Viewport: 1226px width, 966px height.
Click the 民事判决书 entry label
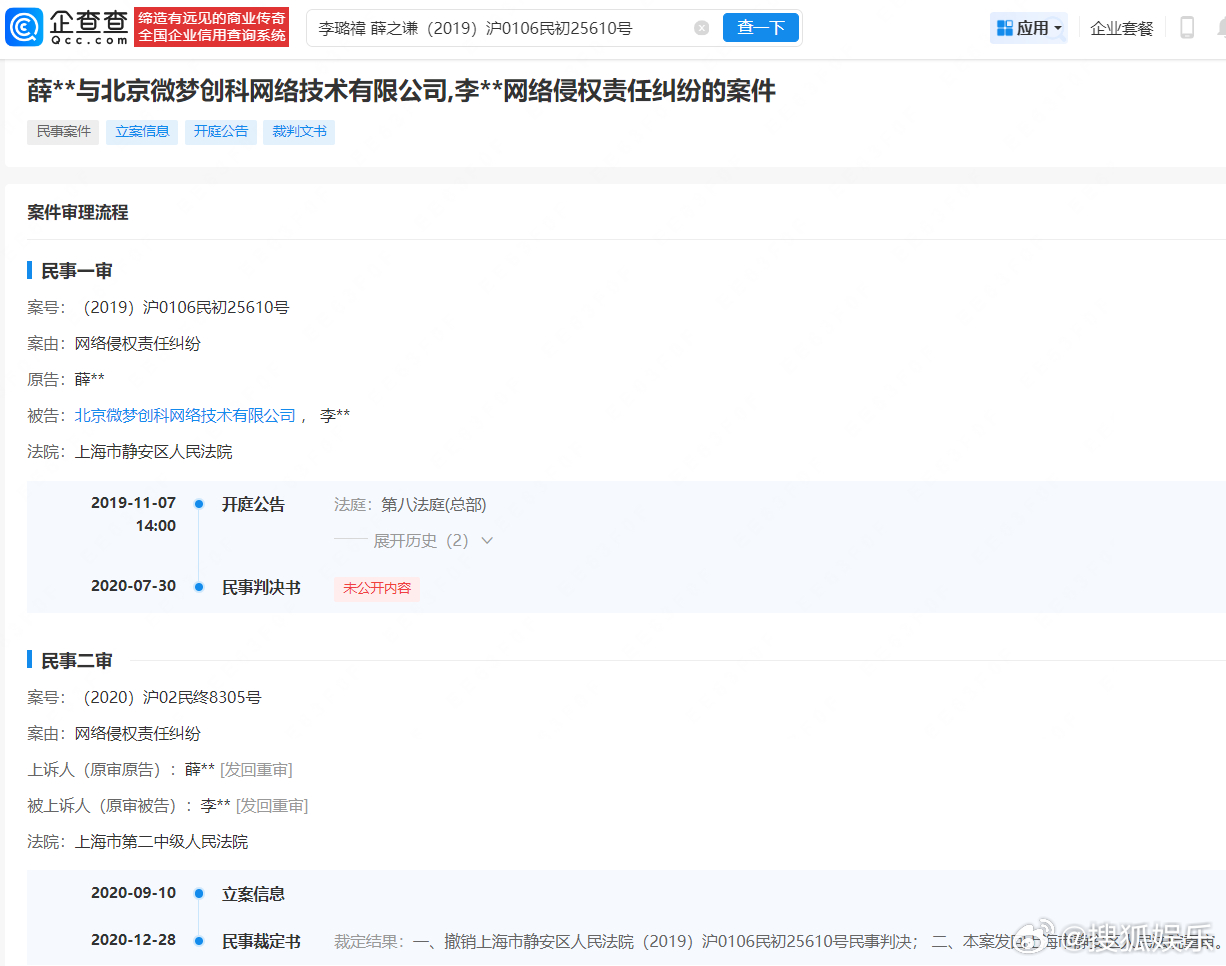261,587
